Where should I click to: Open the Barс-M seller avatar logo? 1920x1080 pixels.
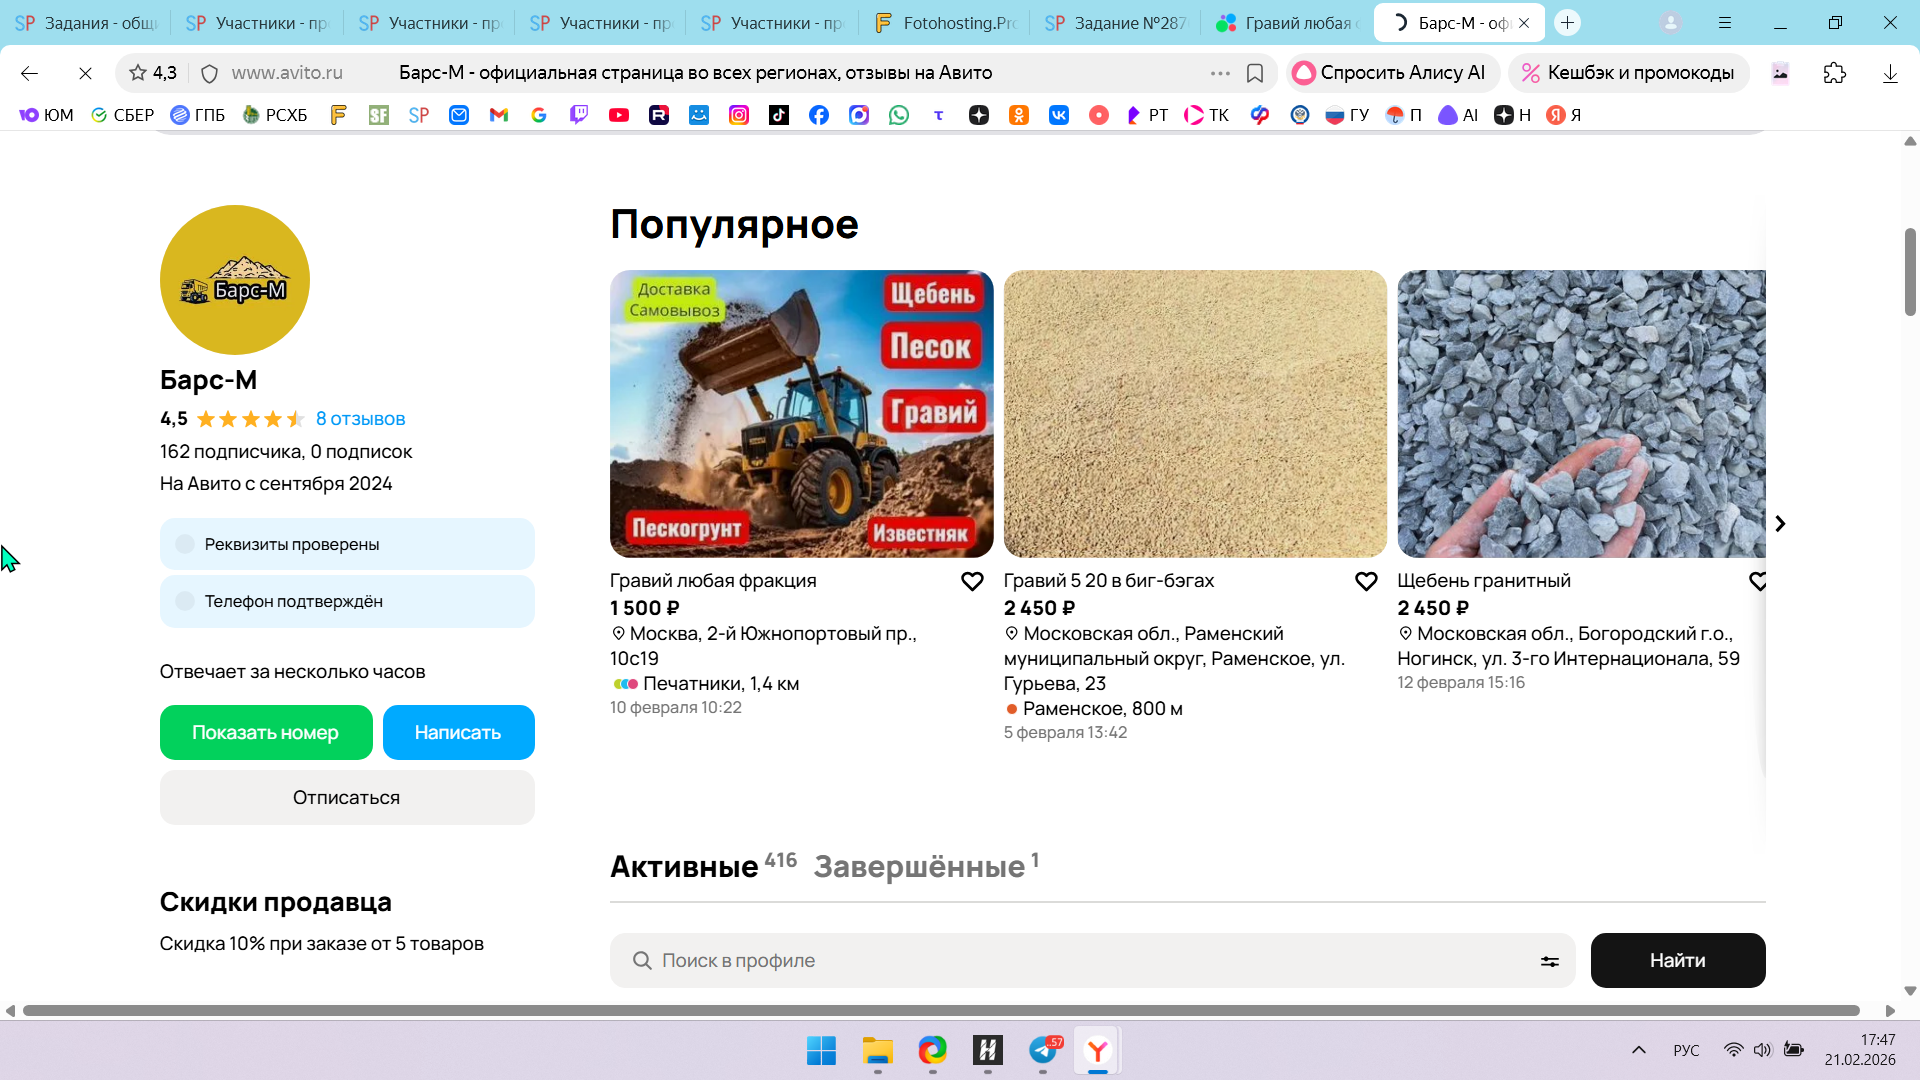tap(235, 280)
